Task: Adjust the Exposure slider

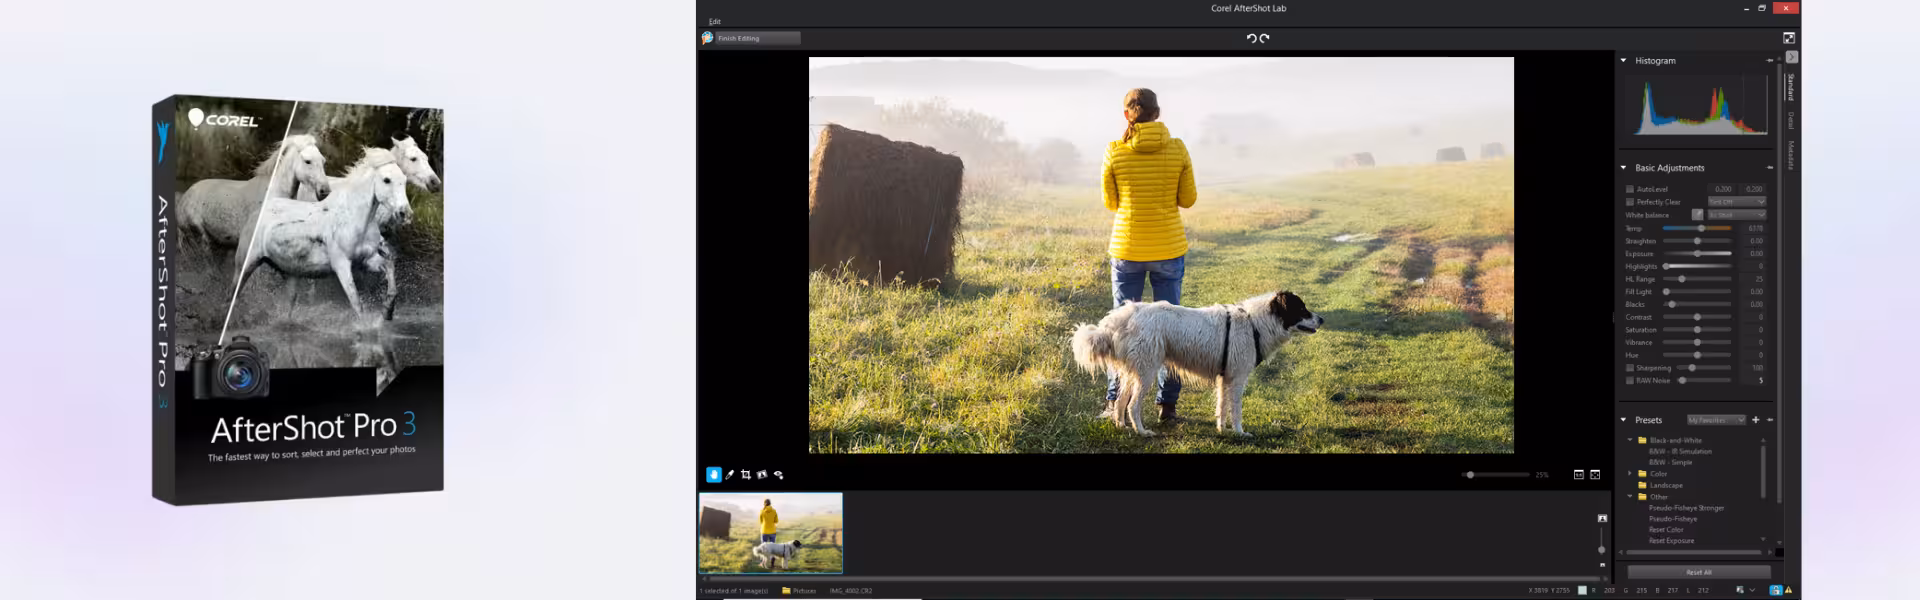Action: point(1697,254)
